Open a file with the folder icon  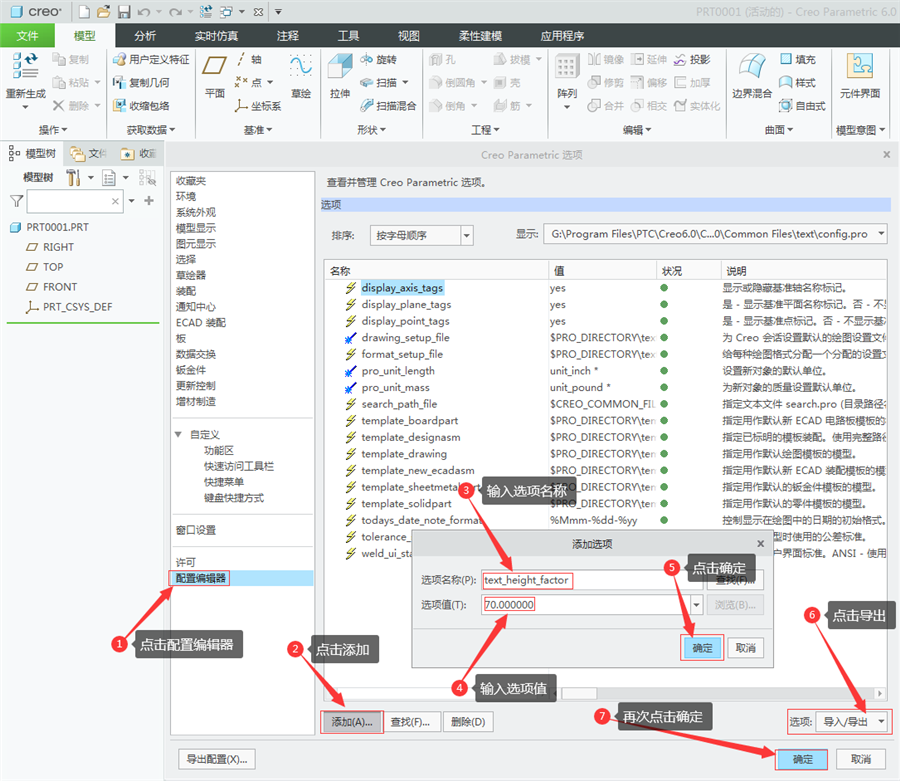tap(103, 11)
